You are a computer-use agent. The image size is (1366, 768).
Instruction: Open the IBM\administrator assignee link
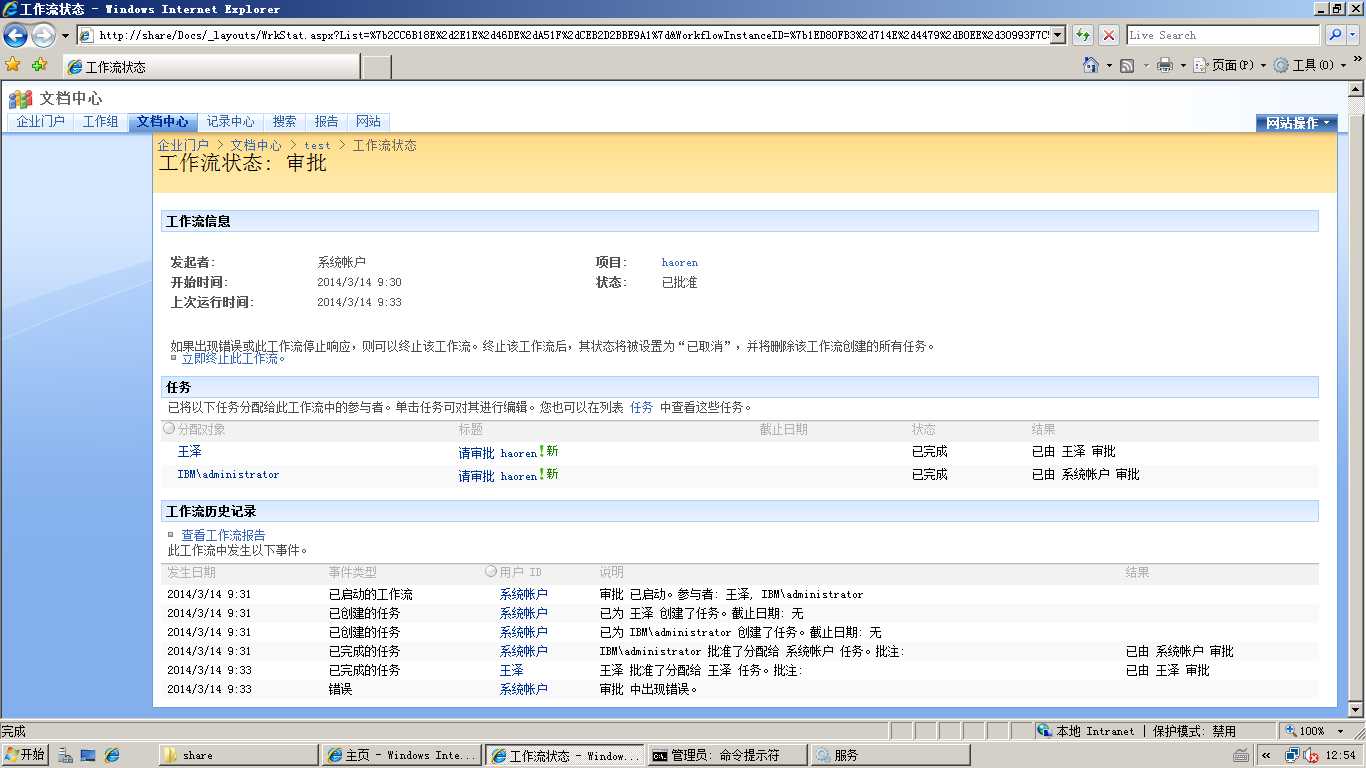(228, 474)
